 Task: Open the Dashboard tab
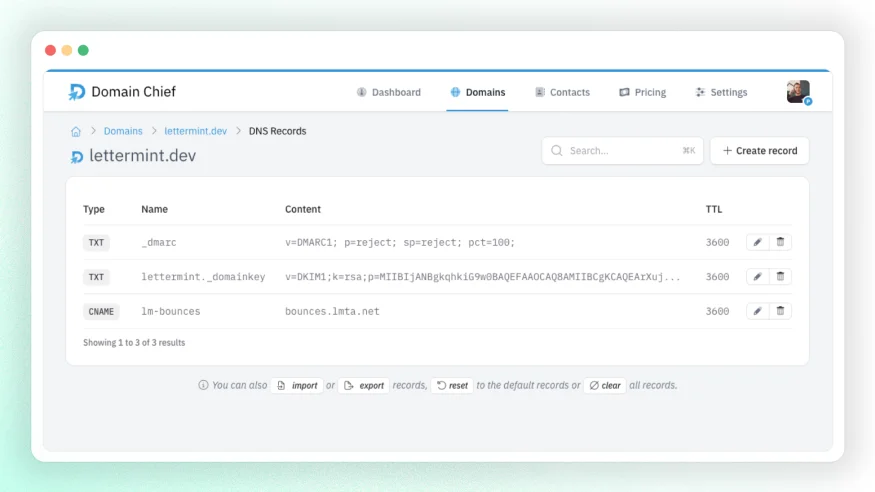[388, 92]
